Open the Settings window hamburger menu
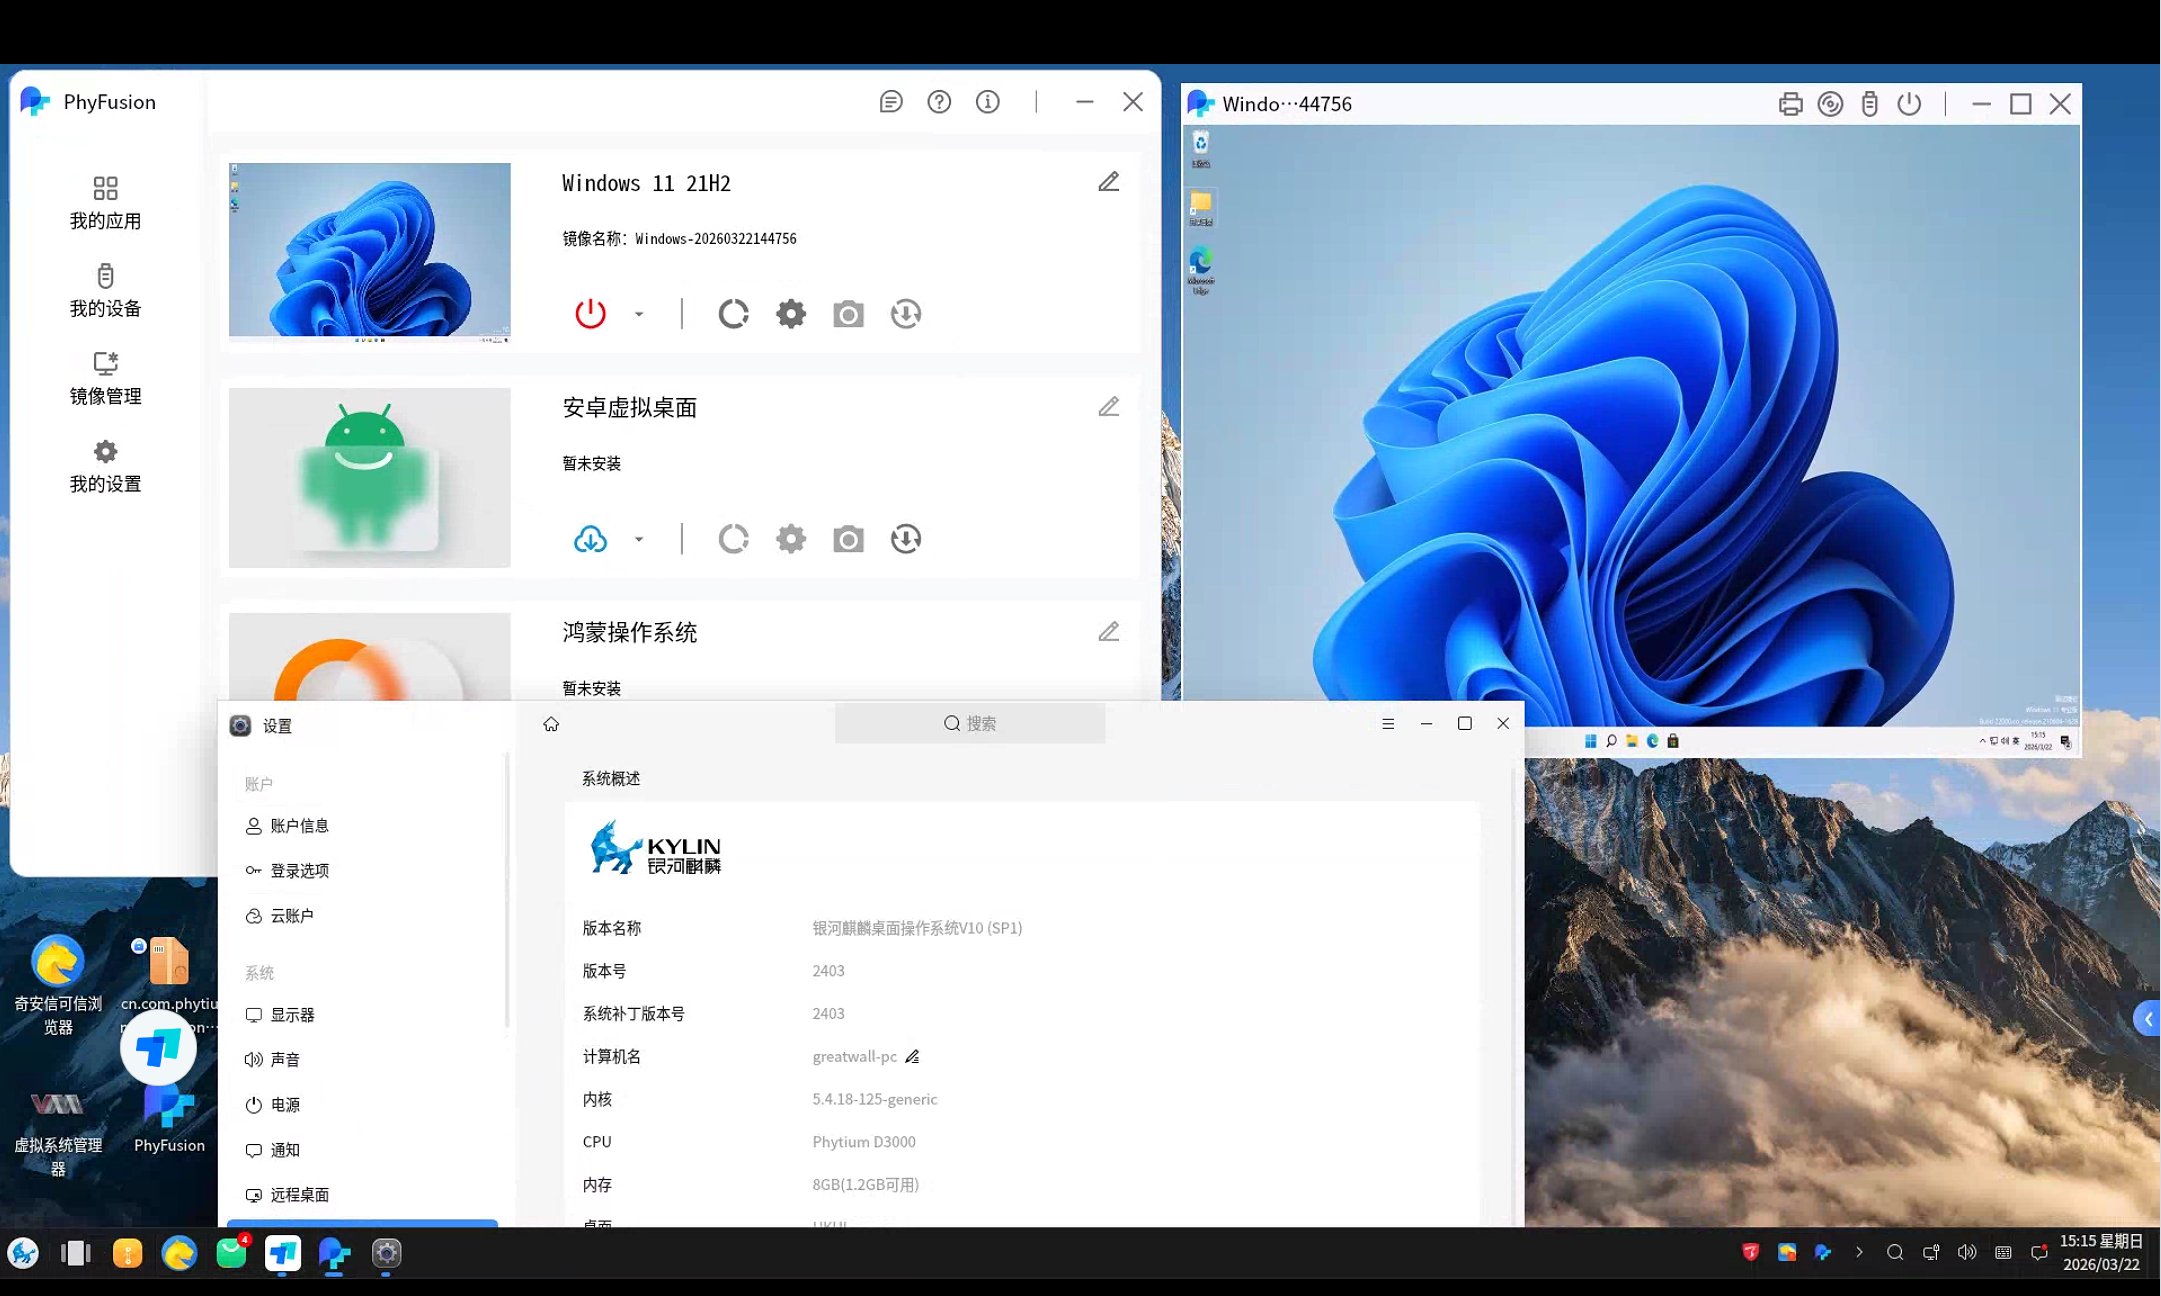Screen dimensions: 2161x1296 click(x=1388, y=724)
